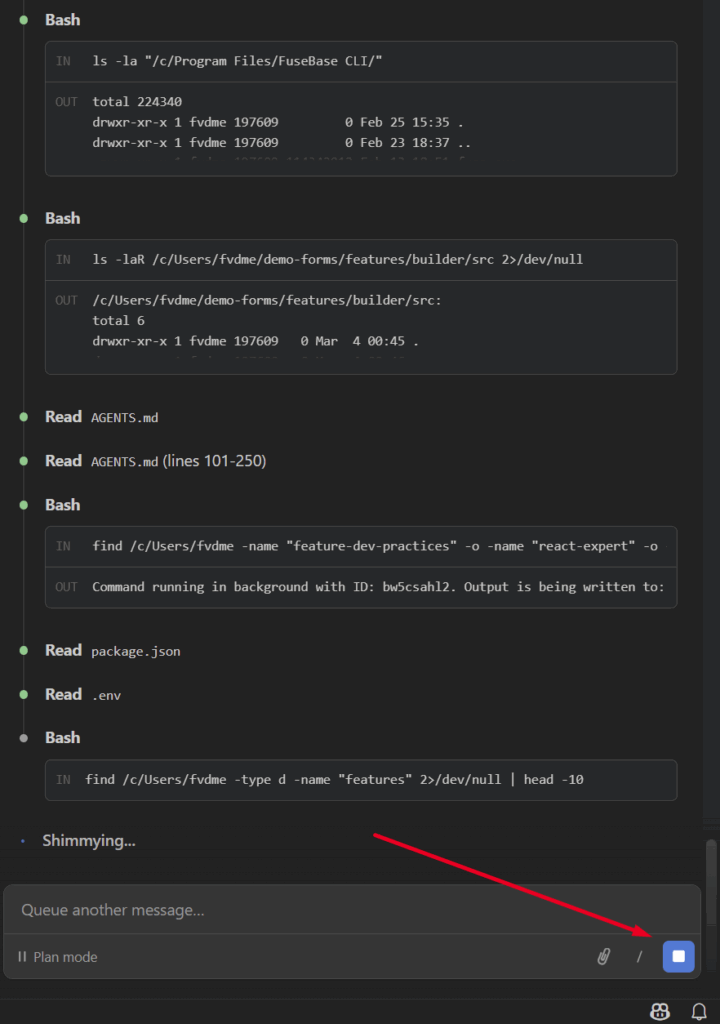The width and height of the screenshot is (720, 1024).
Task: Open the Read package.json entry
Action: point(112,651)
